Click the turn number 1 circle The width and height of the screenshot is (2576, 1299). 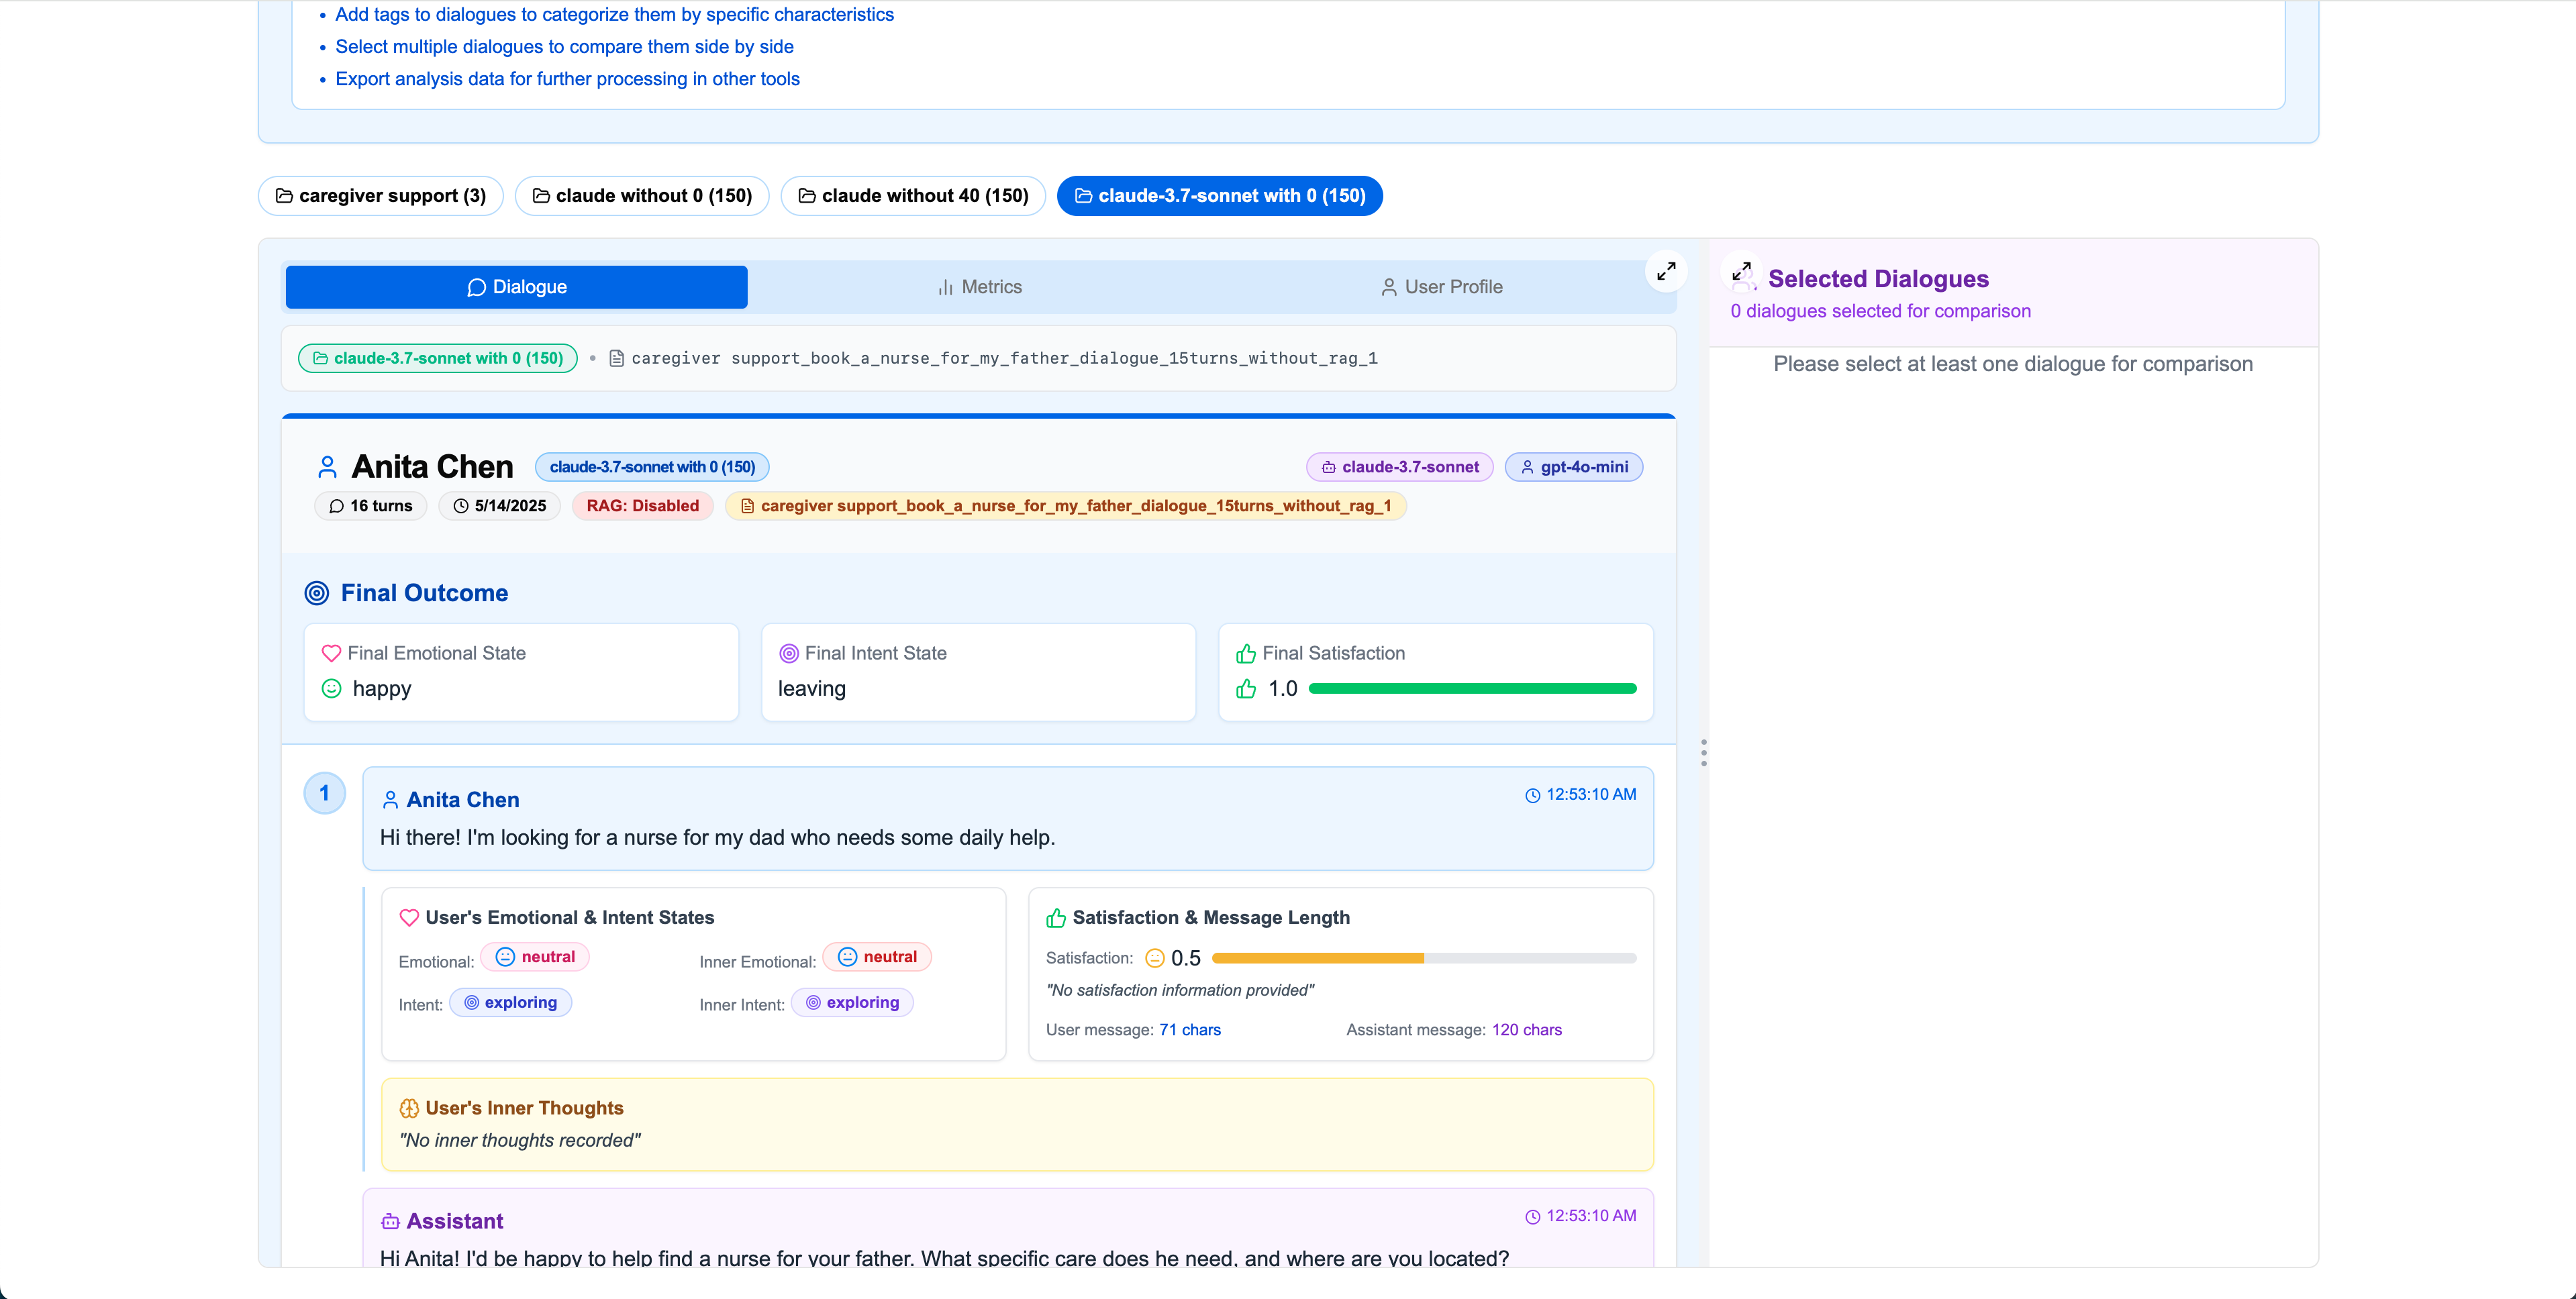(324, 793)
